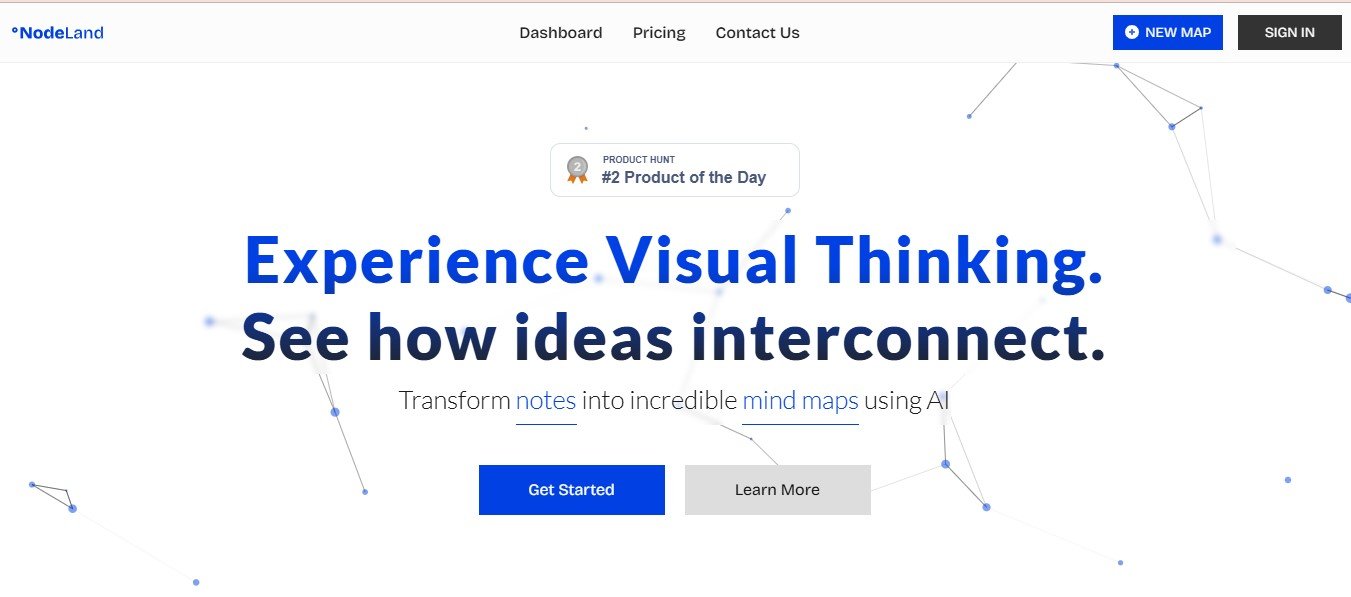This screenshot has height=597, width=1351.
Task: Click the word "Transform" in the subtitle
Action: [455, 401]
